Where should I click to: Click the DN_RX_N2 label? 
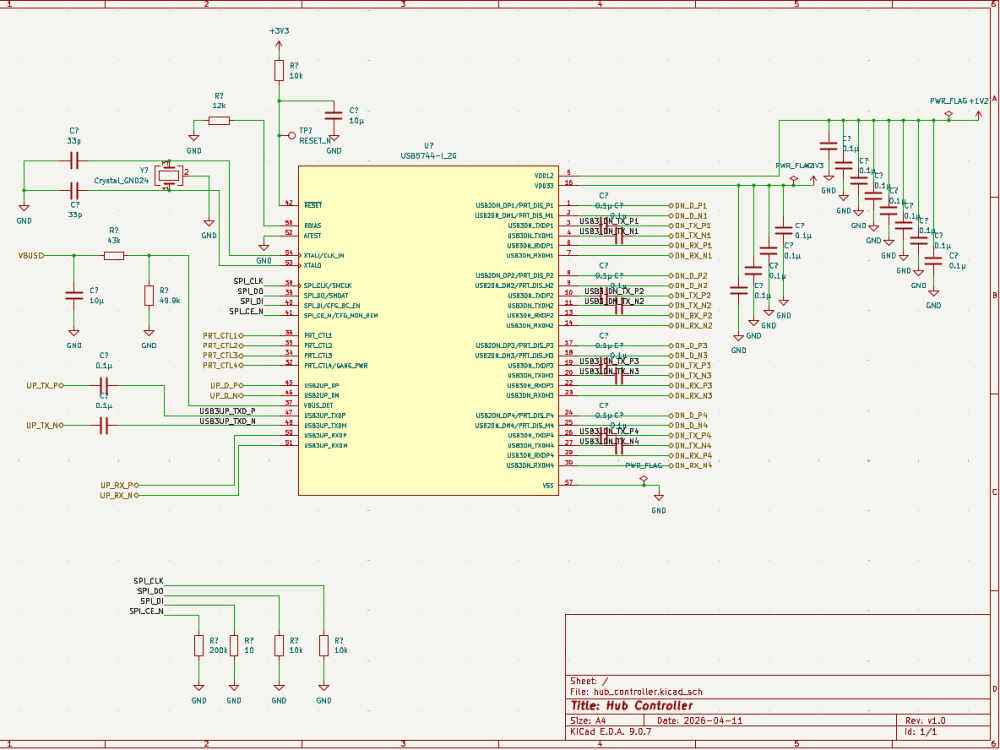point(691,325)
